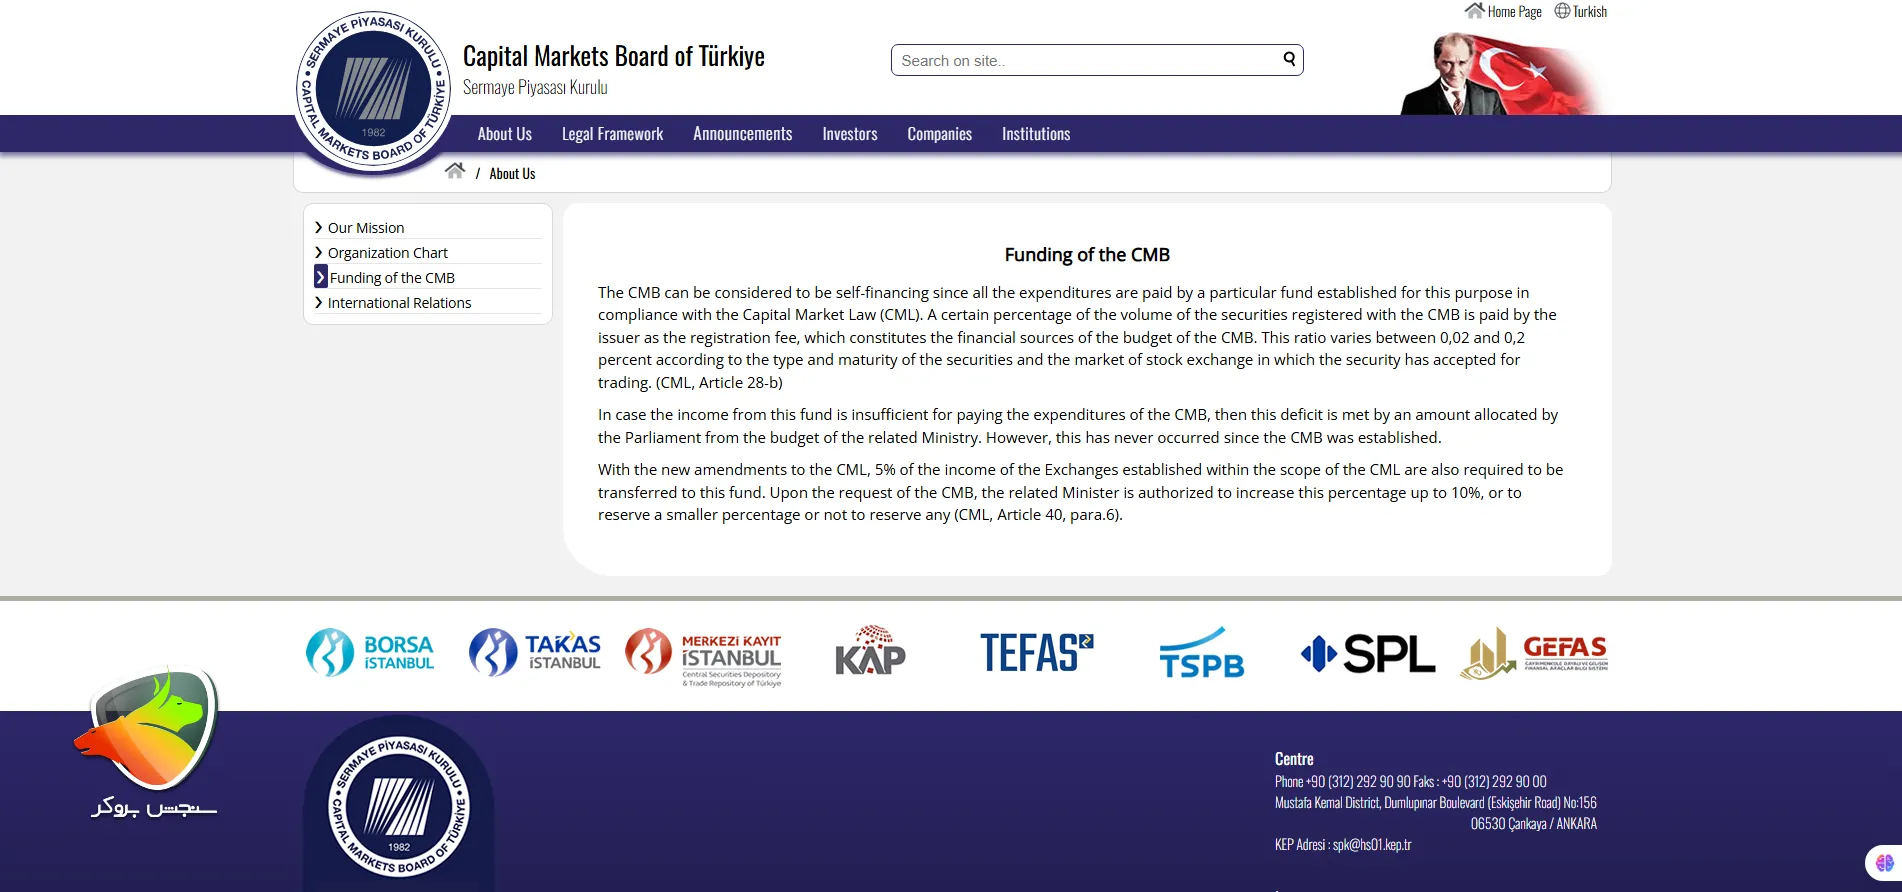Viewport: 1902px width, 892px height.
Task: Open the Borsa Istanbul logo link
Action: 370,653
